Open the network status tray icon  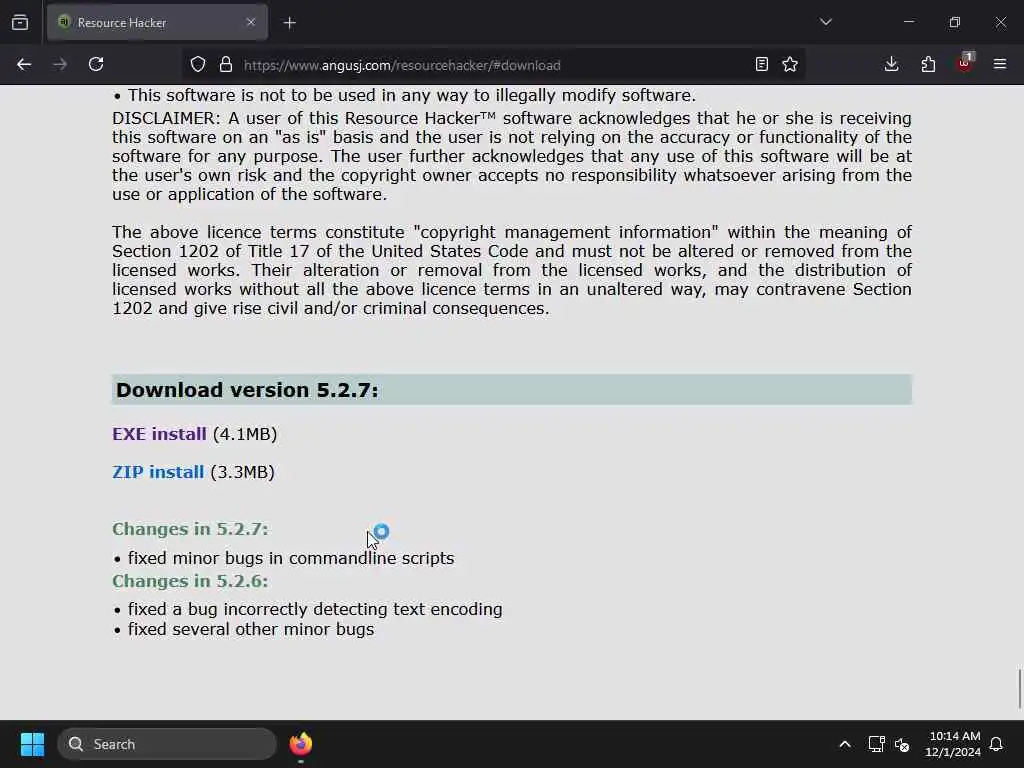pos(876,744)
